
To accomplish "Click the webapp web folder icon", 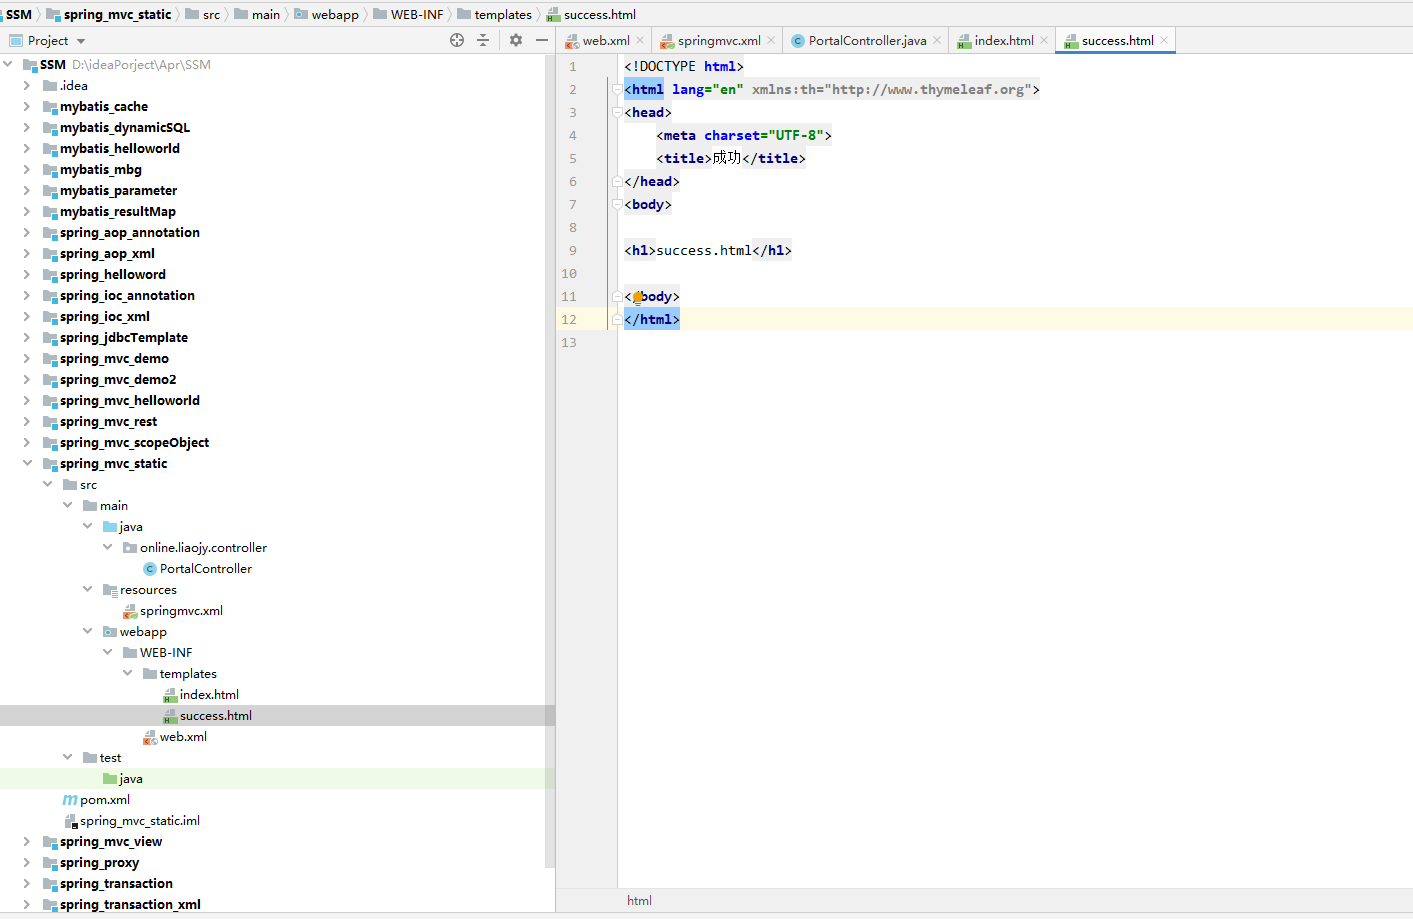I will [110, 631].
